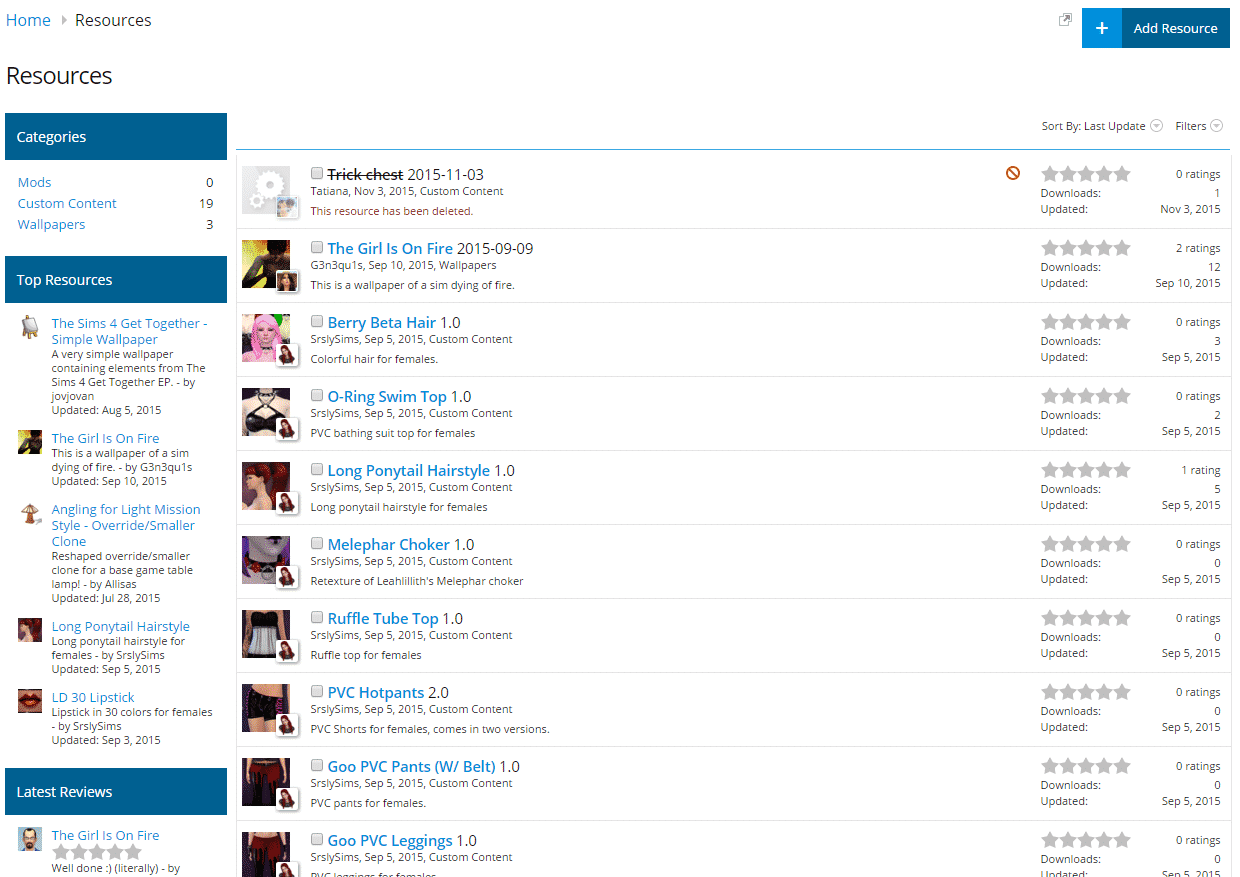This screenshot has width=1240, height=877.
Task: Click the plus icon on Add Resource
Action: [x=1102, y=28]
